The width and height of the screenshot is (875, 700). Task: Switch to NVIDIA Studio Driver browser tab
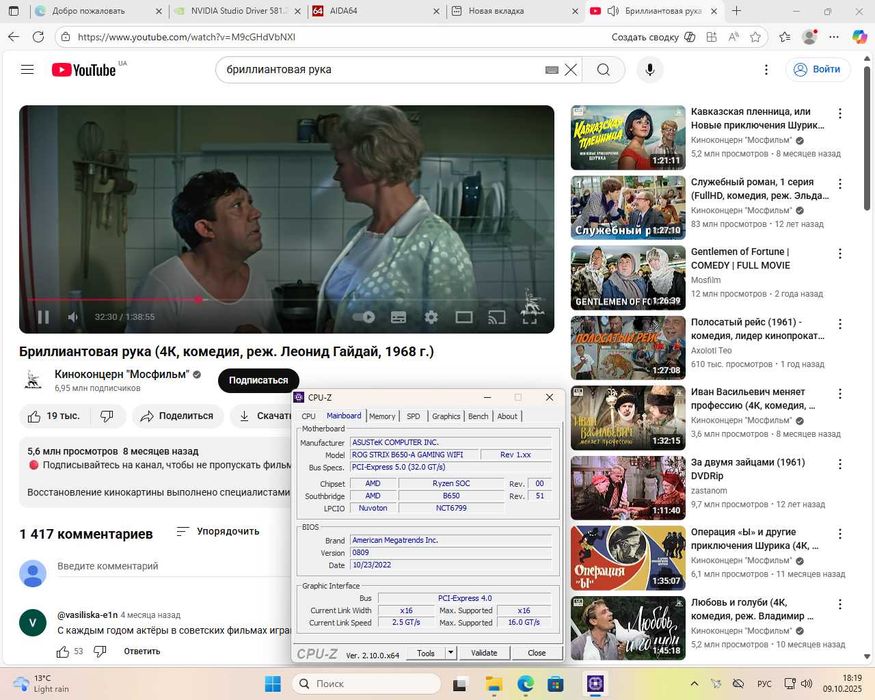[237, 11]
